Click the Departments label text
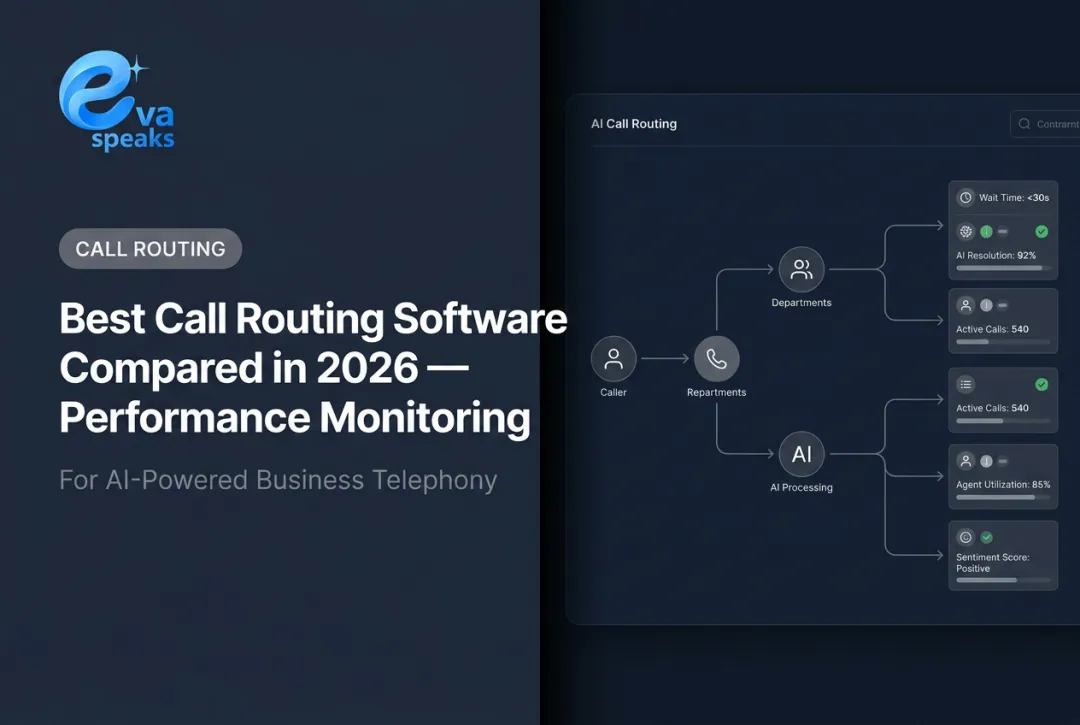The height and width of the screenshot is (725, 1080). [801, 302]
